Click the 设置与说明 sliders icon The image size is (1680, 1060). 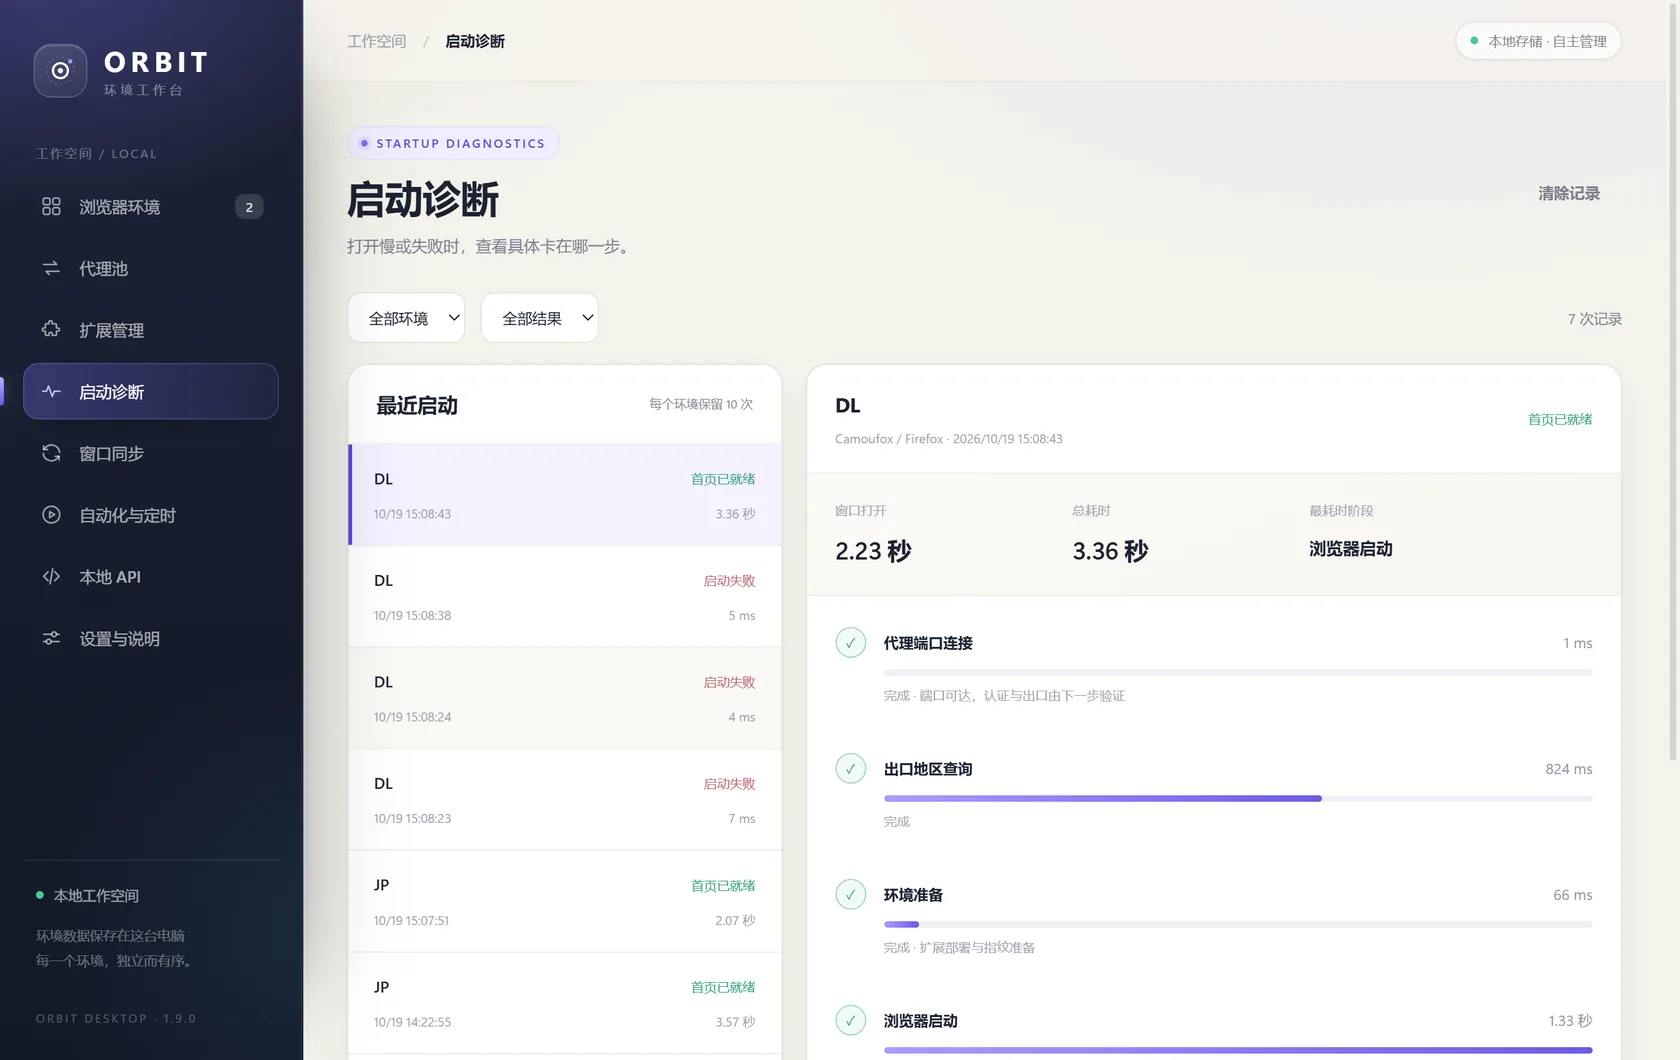tap(51, 638)
